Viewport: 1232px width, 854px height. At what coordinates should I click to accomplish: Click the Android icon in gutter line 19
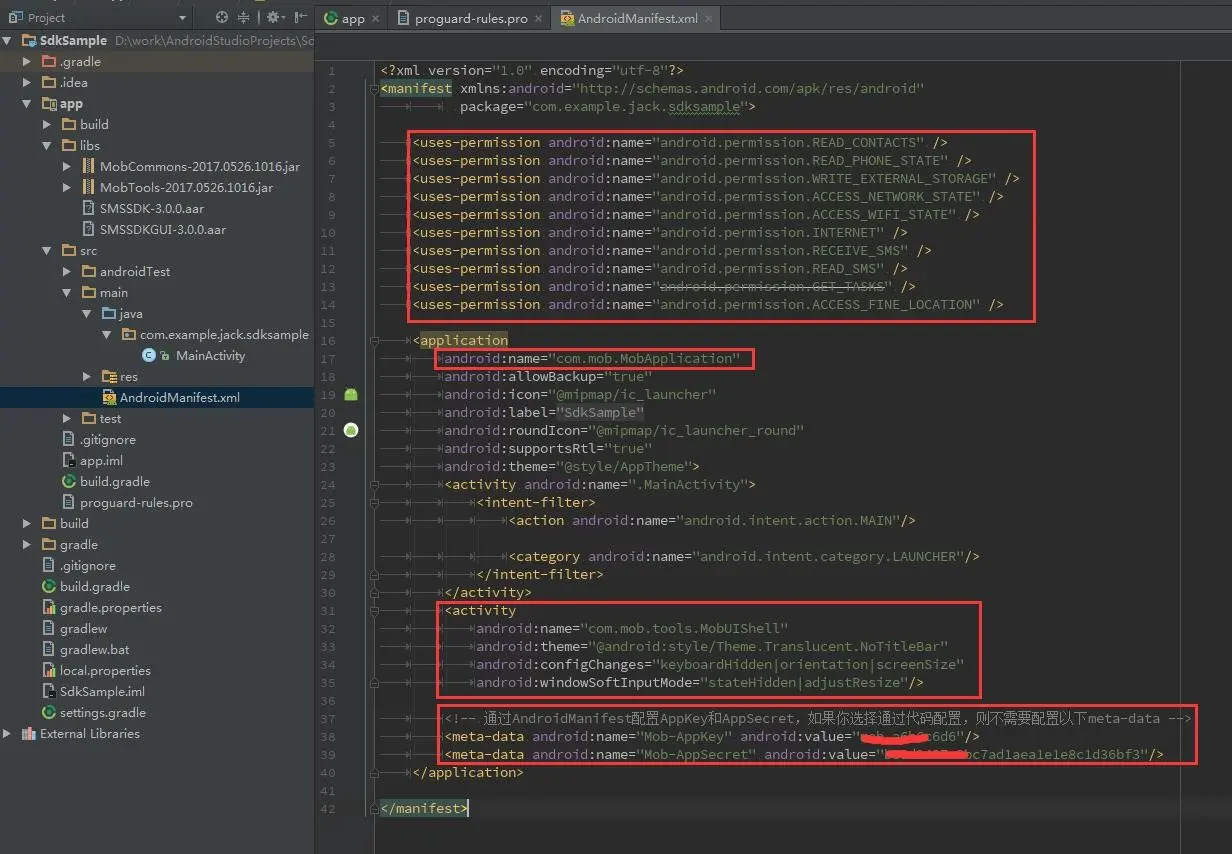[351, 394]
